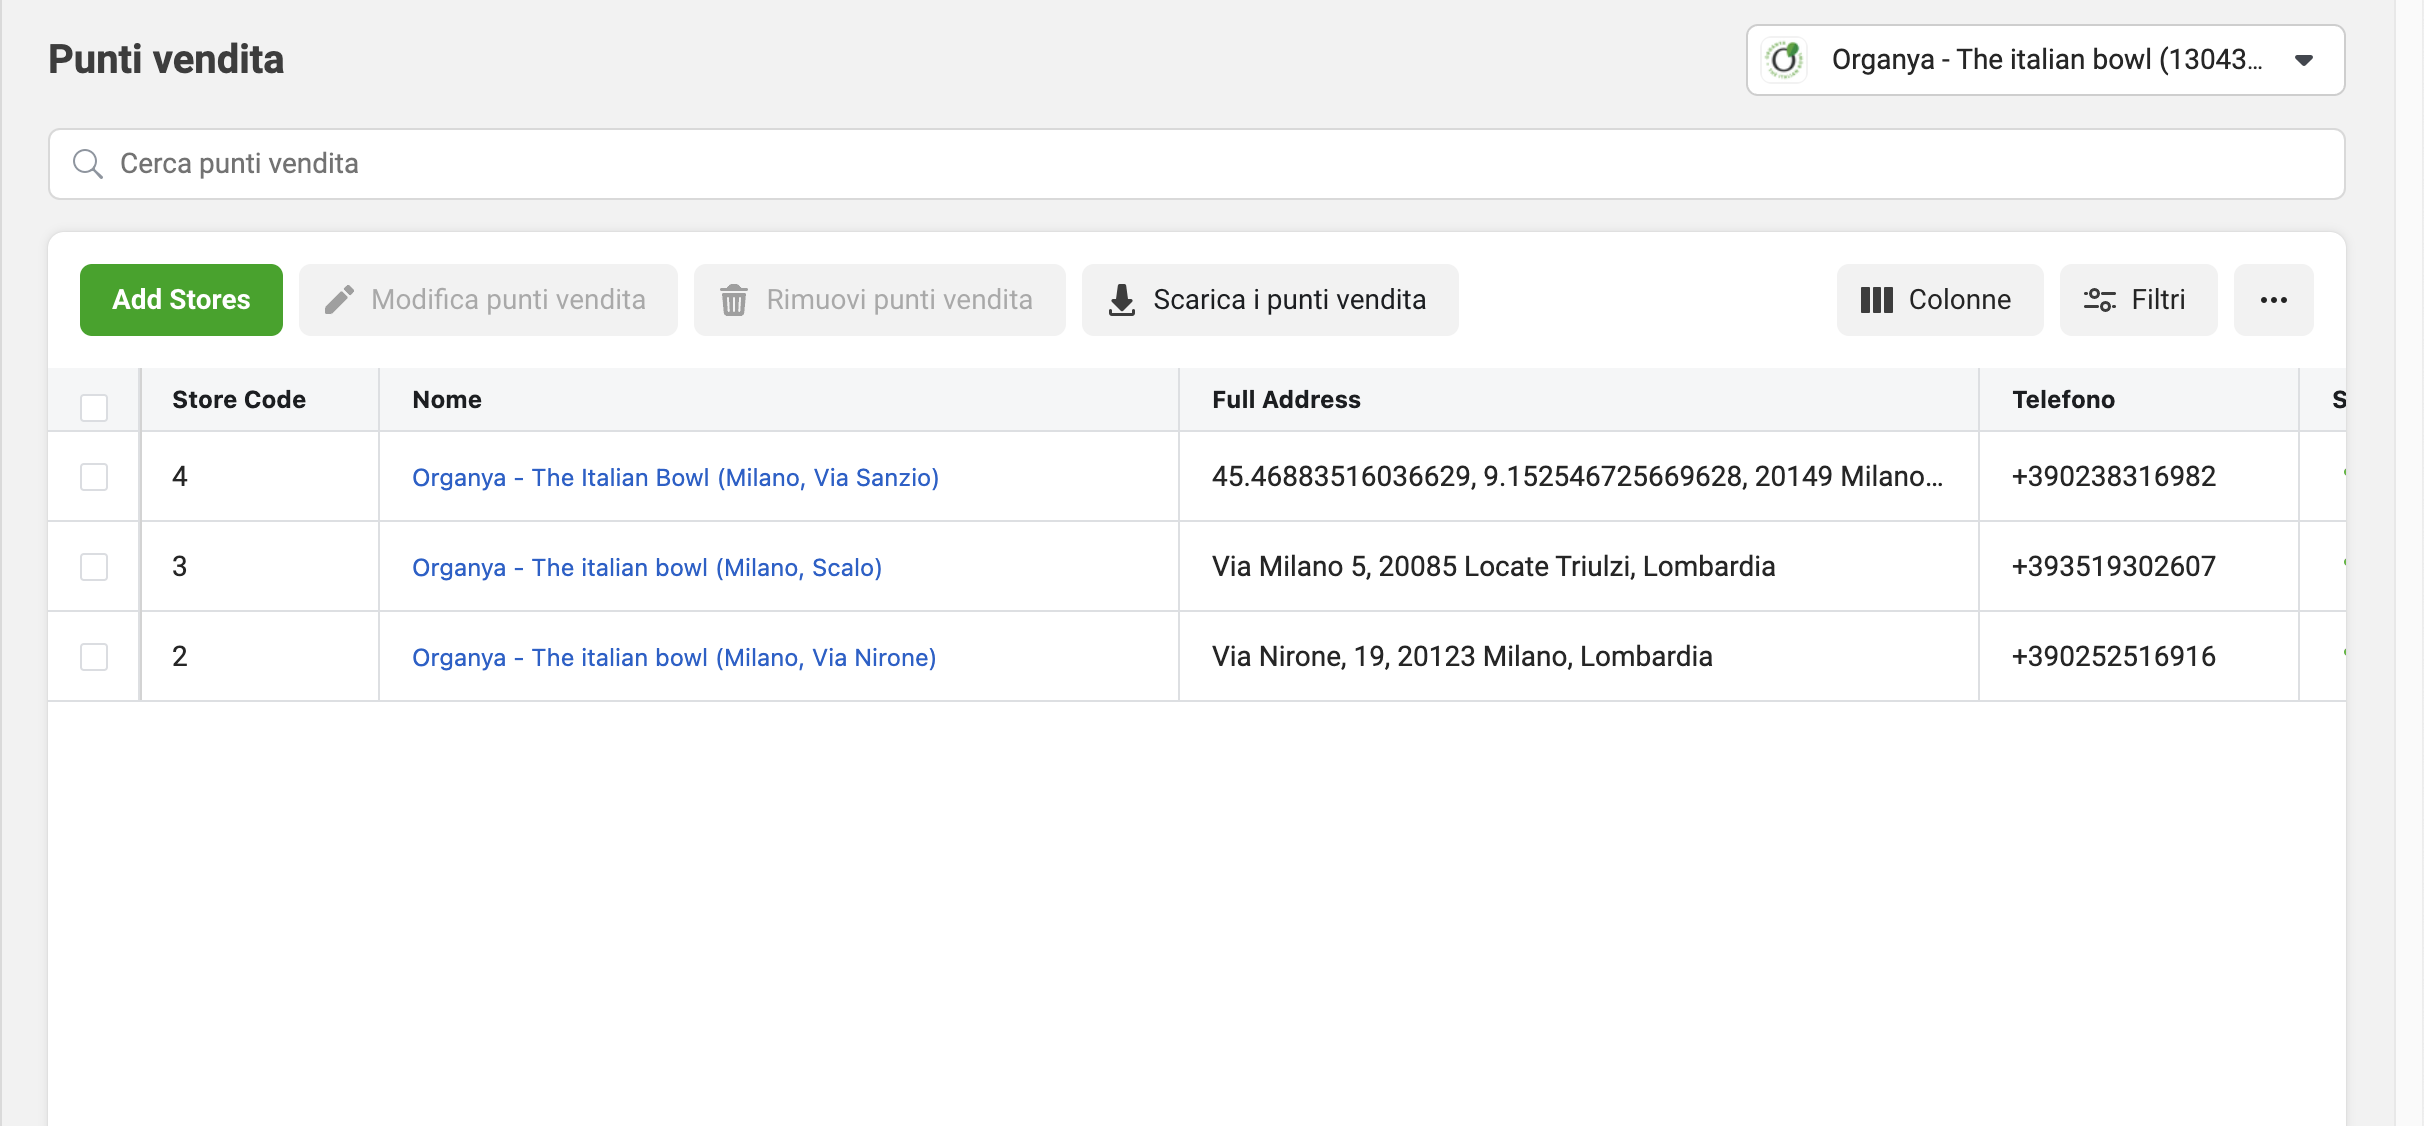2424x1126 pixels.
Task: Click the Store Code cell for store 2
Action: click(x=260, y=656)
